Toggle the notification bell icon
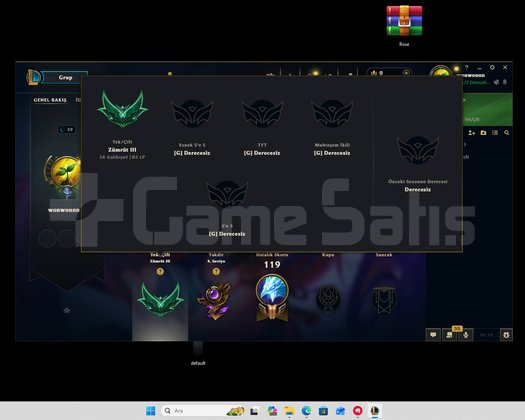Image resolution: width=525 pixels, height=420 pixels. [x=505, y=82]
